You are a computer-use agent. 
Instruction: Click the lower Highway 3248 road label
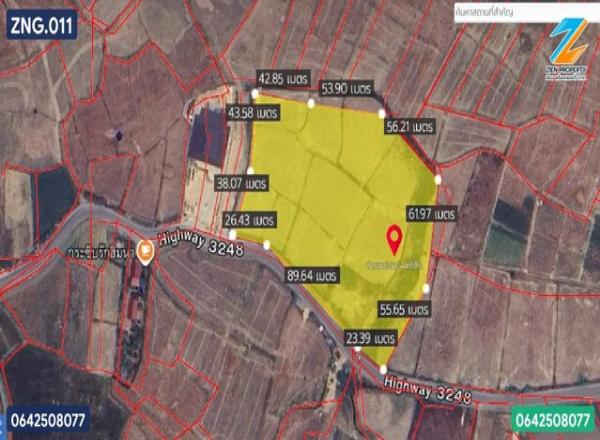pos(427,391)
